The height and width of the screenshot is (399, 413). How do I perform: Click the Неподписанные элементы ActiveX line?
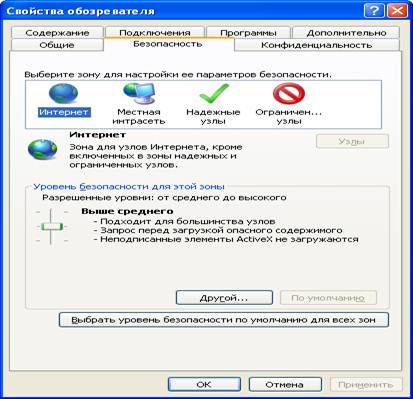pyautogui.click(x=226, y=239)
